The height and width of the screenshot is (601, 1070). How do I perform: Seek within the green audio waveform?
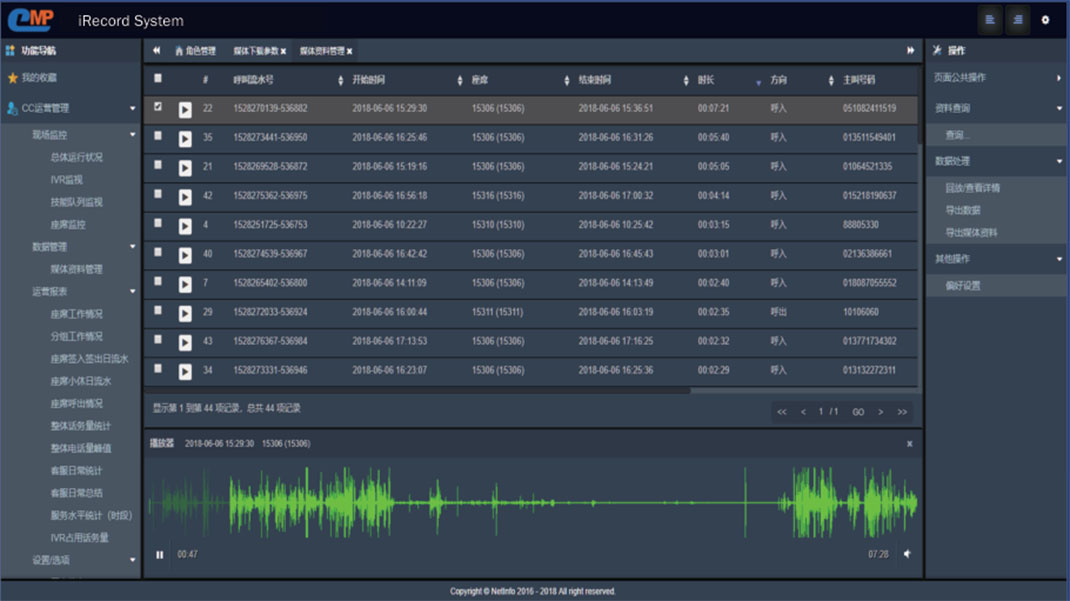tap(530, 503)
